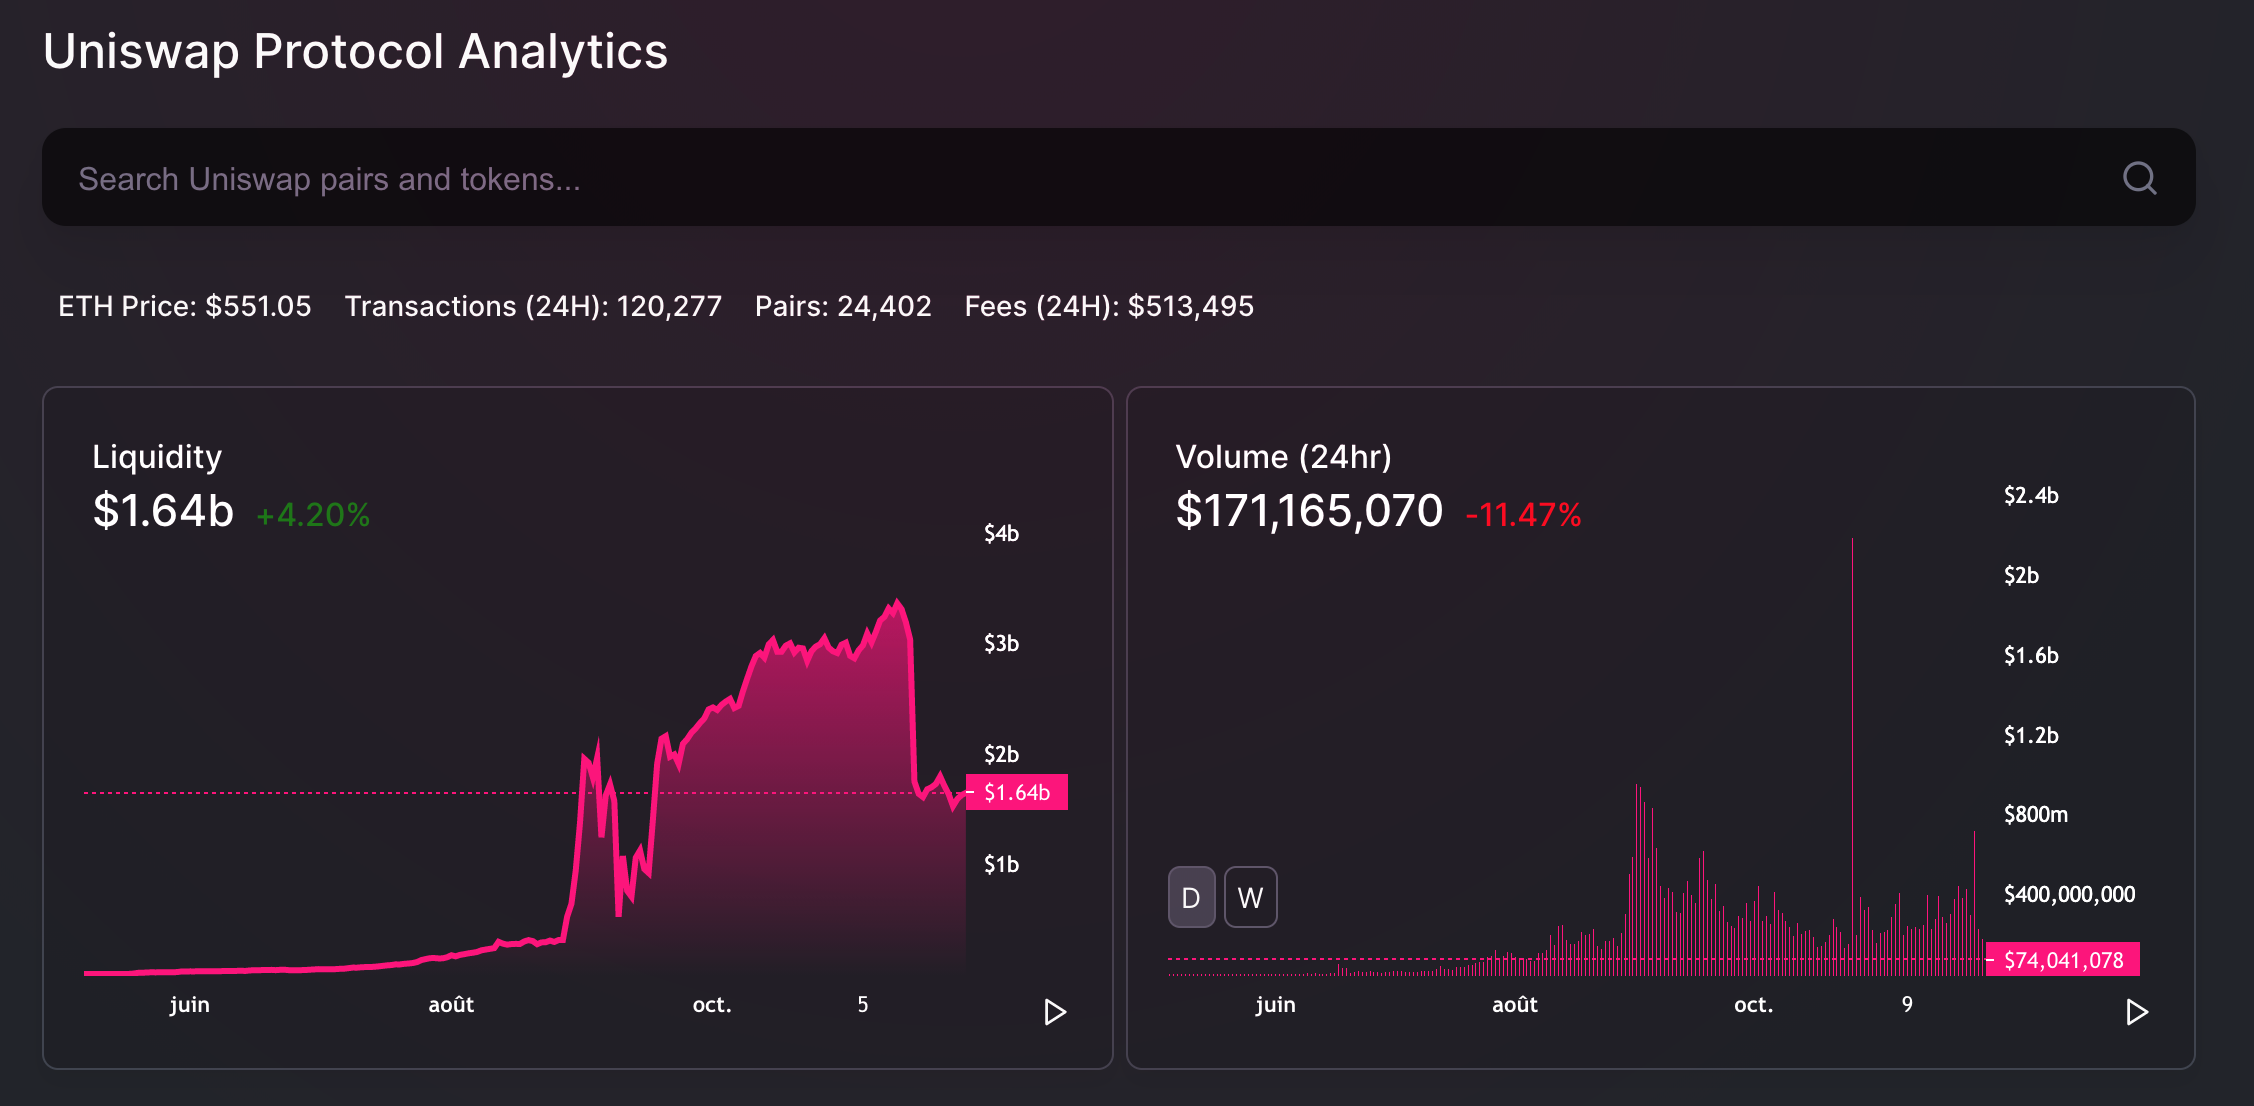The width and height of the screenshot is (2254, 1106).
Task: Focus the Uniswap pairs search field
Action: pos(1000,178)
